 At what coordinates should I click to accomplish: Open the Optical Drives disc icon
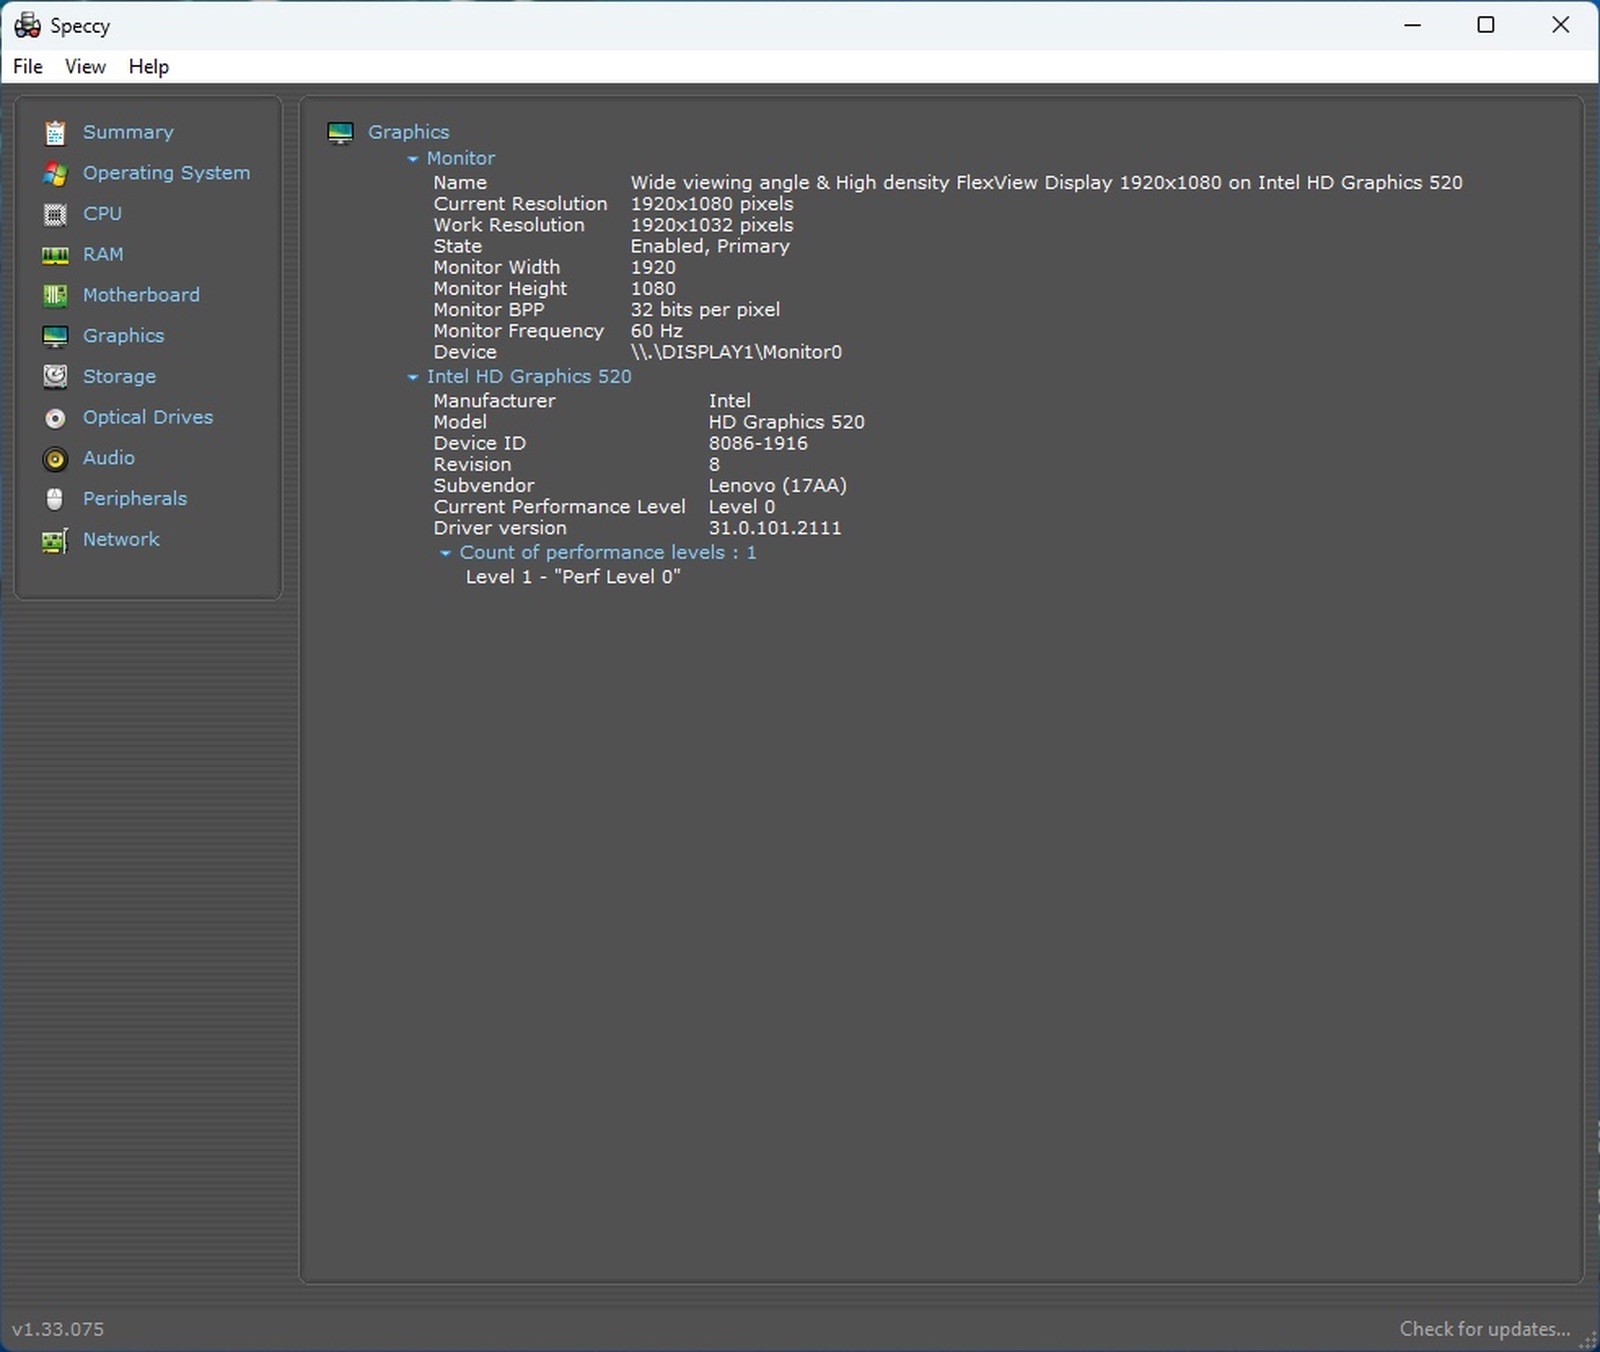tap(55, 418)
